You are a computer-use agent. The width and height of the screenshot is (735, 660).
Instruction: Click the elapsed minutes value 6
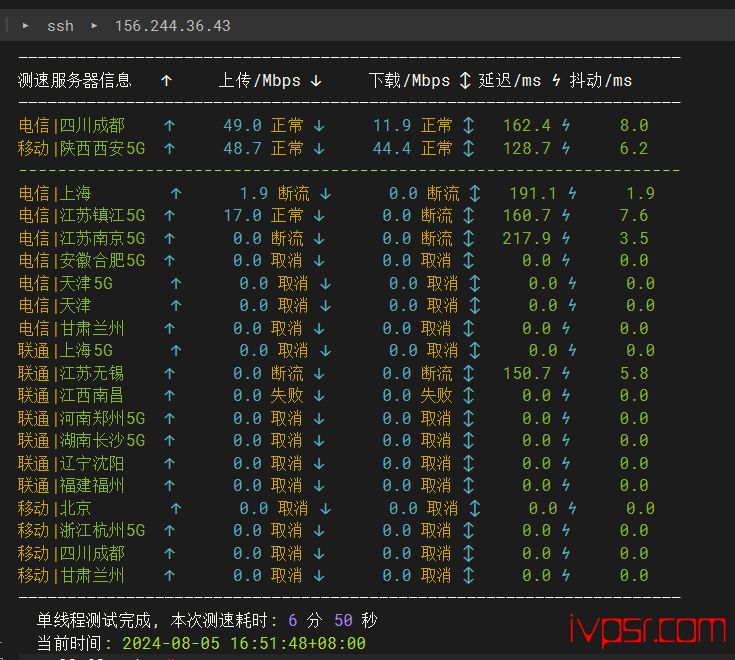click(292, 621)
